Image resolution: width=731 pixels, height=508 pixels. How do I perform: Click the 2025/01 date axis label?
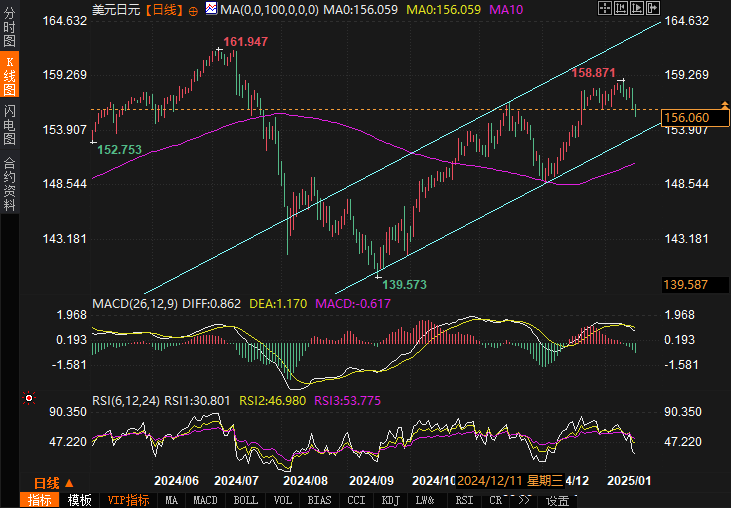pos(629,481)
